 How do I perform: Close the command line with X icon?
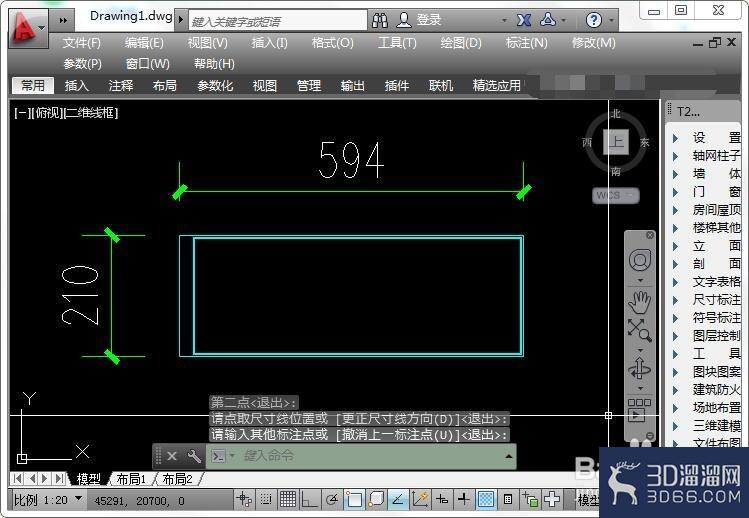[172, 456]
